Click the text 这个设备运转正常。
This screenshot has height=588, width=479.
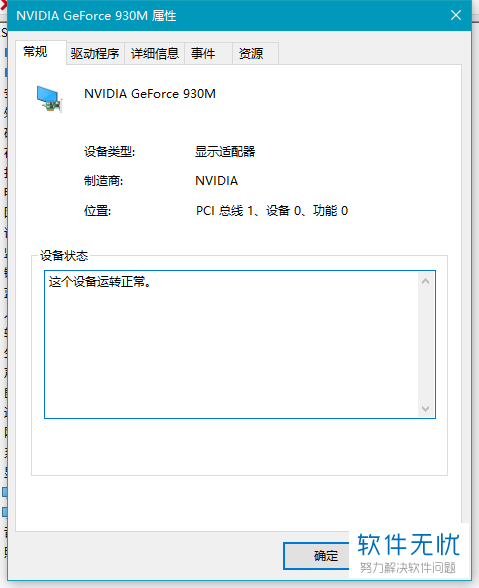pos(100,282)
